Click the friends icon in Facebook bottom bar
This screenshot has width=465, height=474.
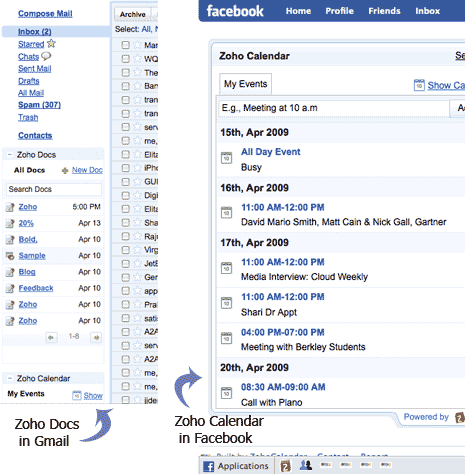305,465
